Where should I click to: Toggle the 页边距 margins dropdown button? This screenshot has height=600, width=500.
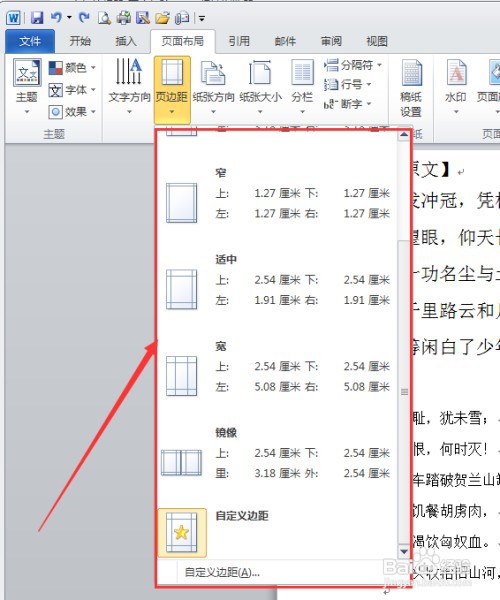click(172, 90)
